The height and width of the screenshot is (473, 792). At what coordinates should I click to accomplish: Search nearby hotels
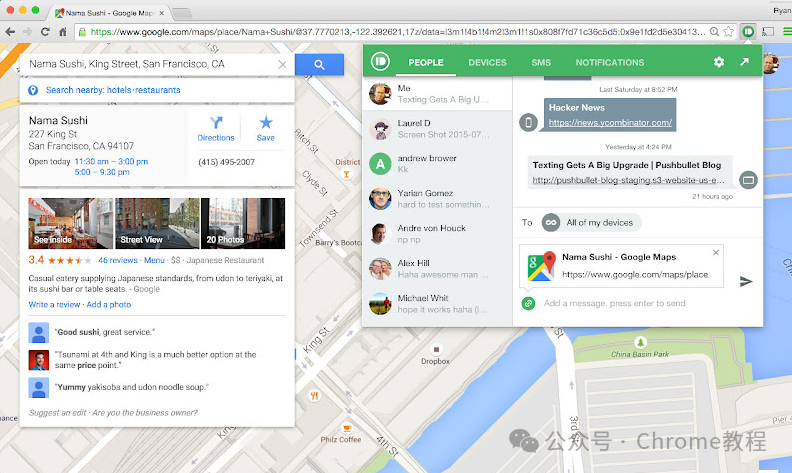pos(119,90)
